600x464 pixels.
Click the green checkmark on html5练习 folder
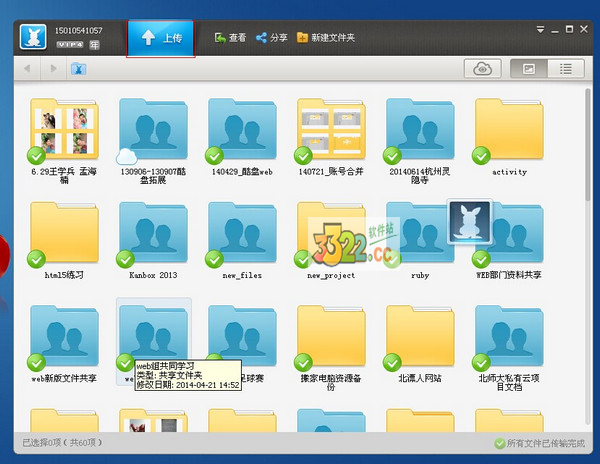36,259
